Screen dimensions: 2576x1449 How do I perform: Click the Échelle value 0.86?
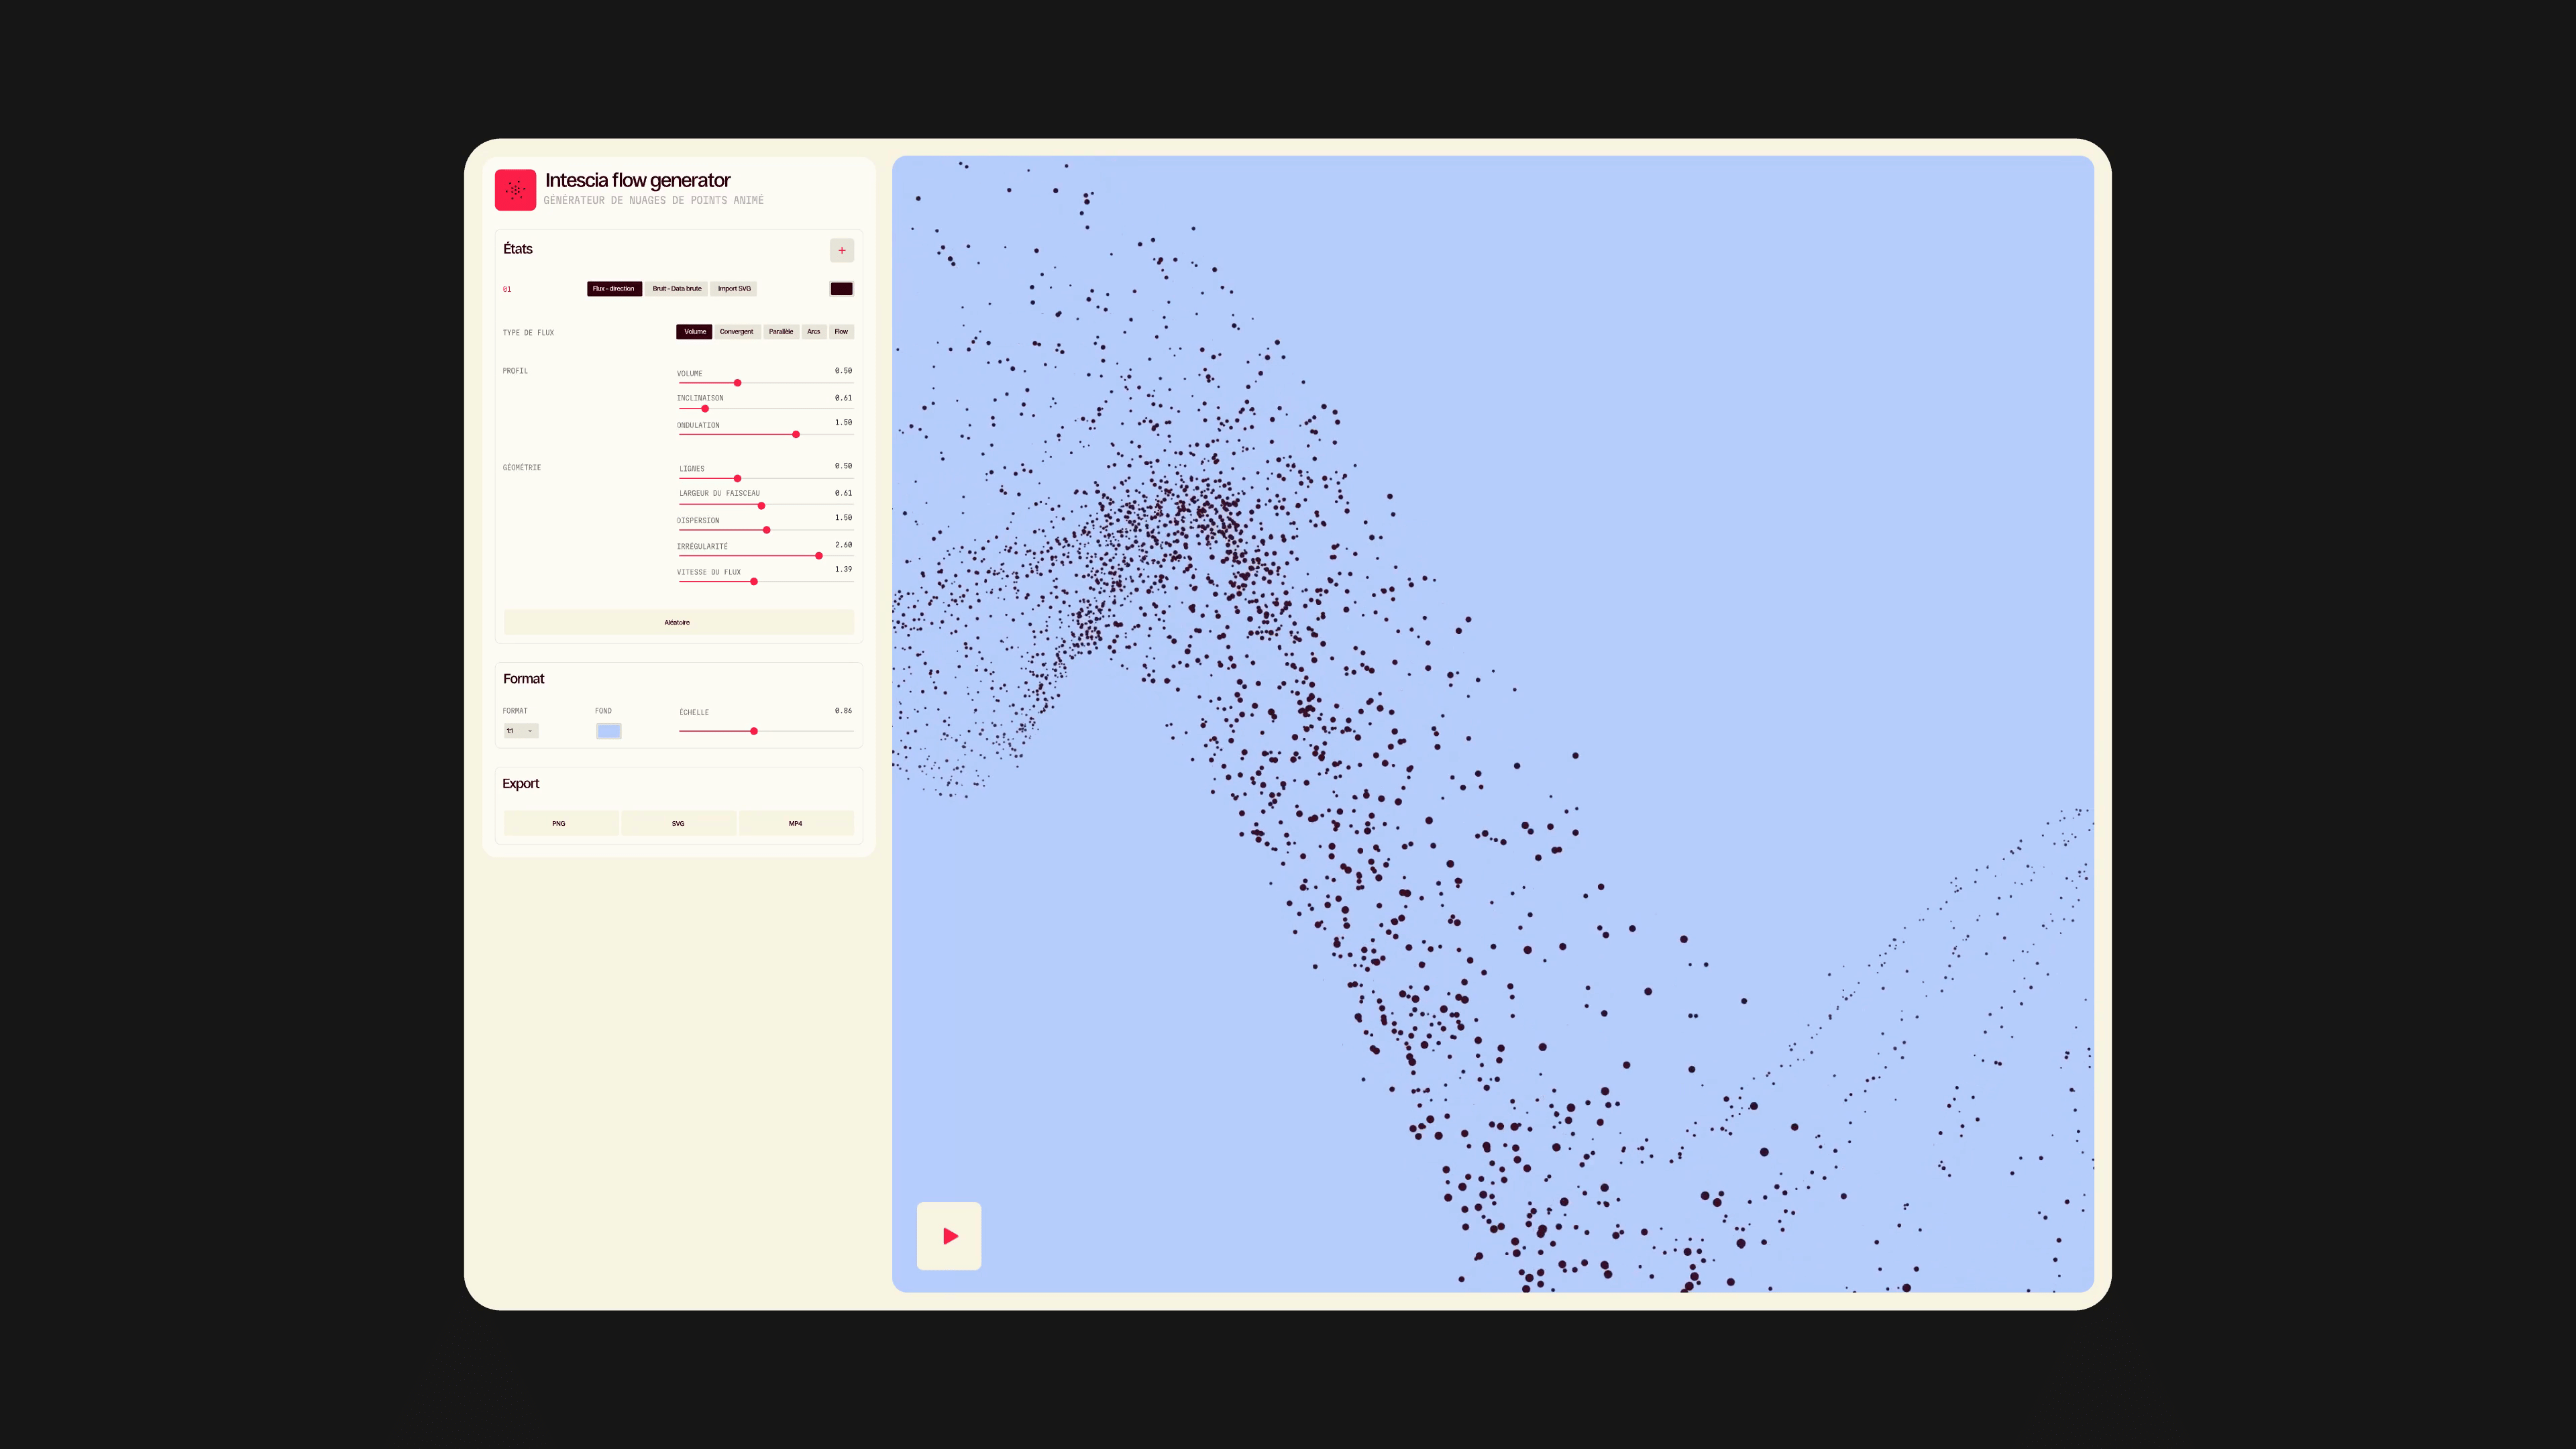(x=844, y=711)
